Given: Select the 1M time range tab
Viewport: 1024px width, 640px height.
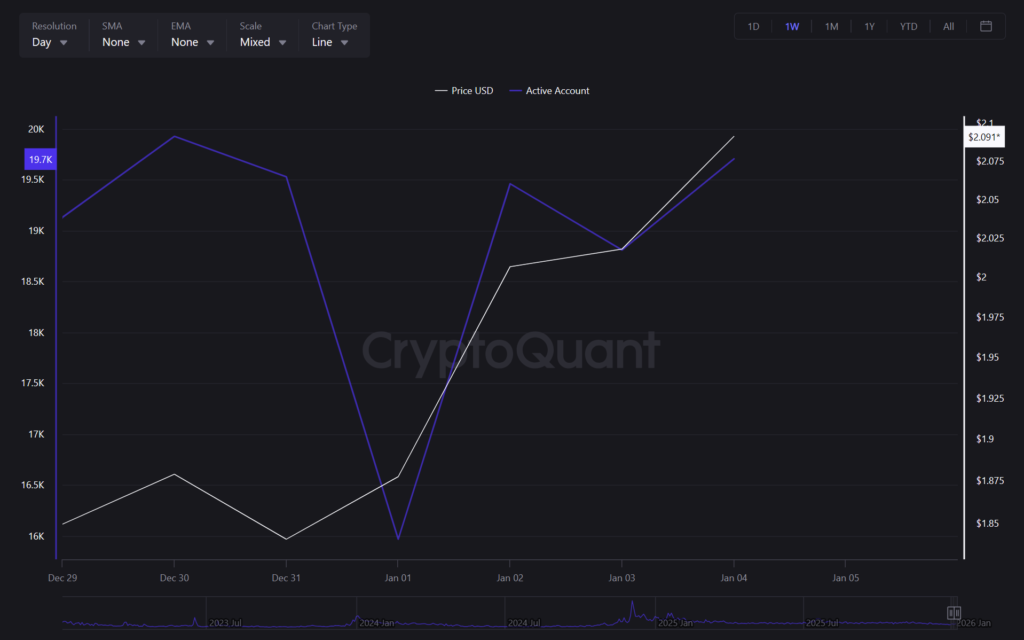Looking at the screenshot, I should (831, 26).
